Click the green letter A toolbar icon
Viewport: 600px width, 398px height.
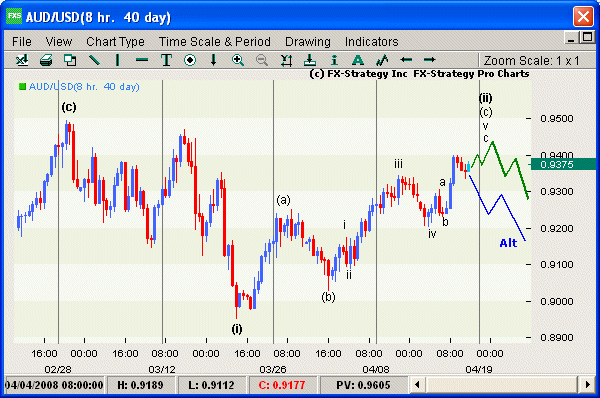358,60
